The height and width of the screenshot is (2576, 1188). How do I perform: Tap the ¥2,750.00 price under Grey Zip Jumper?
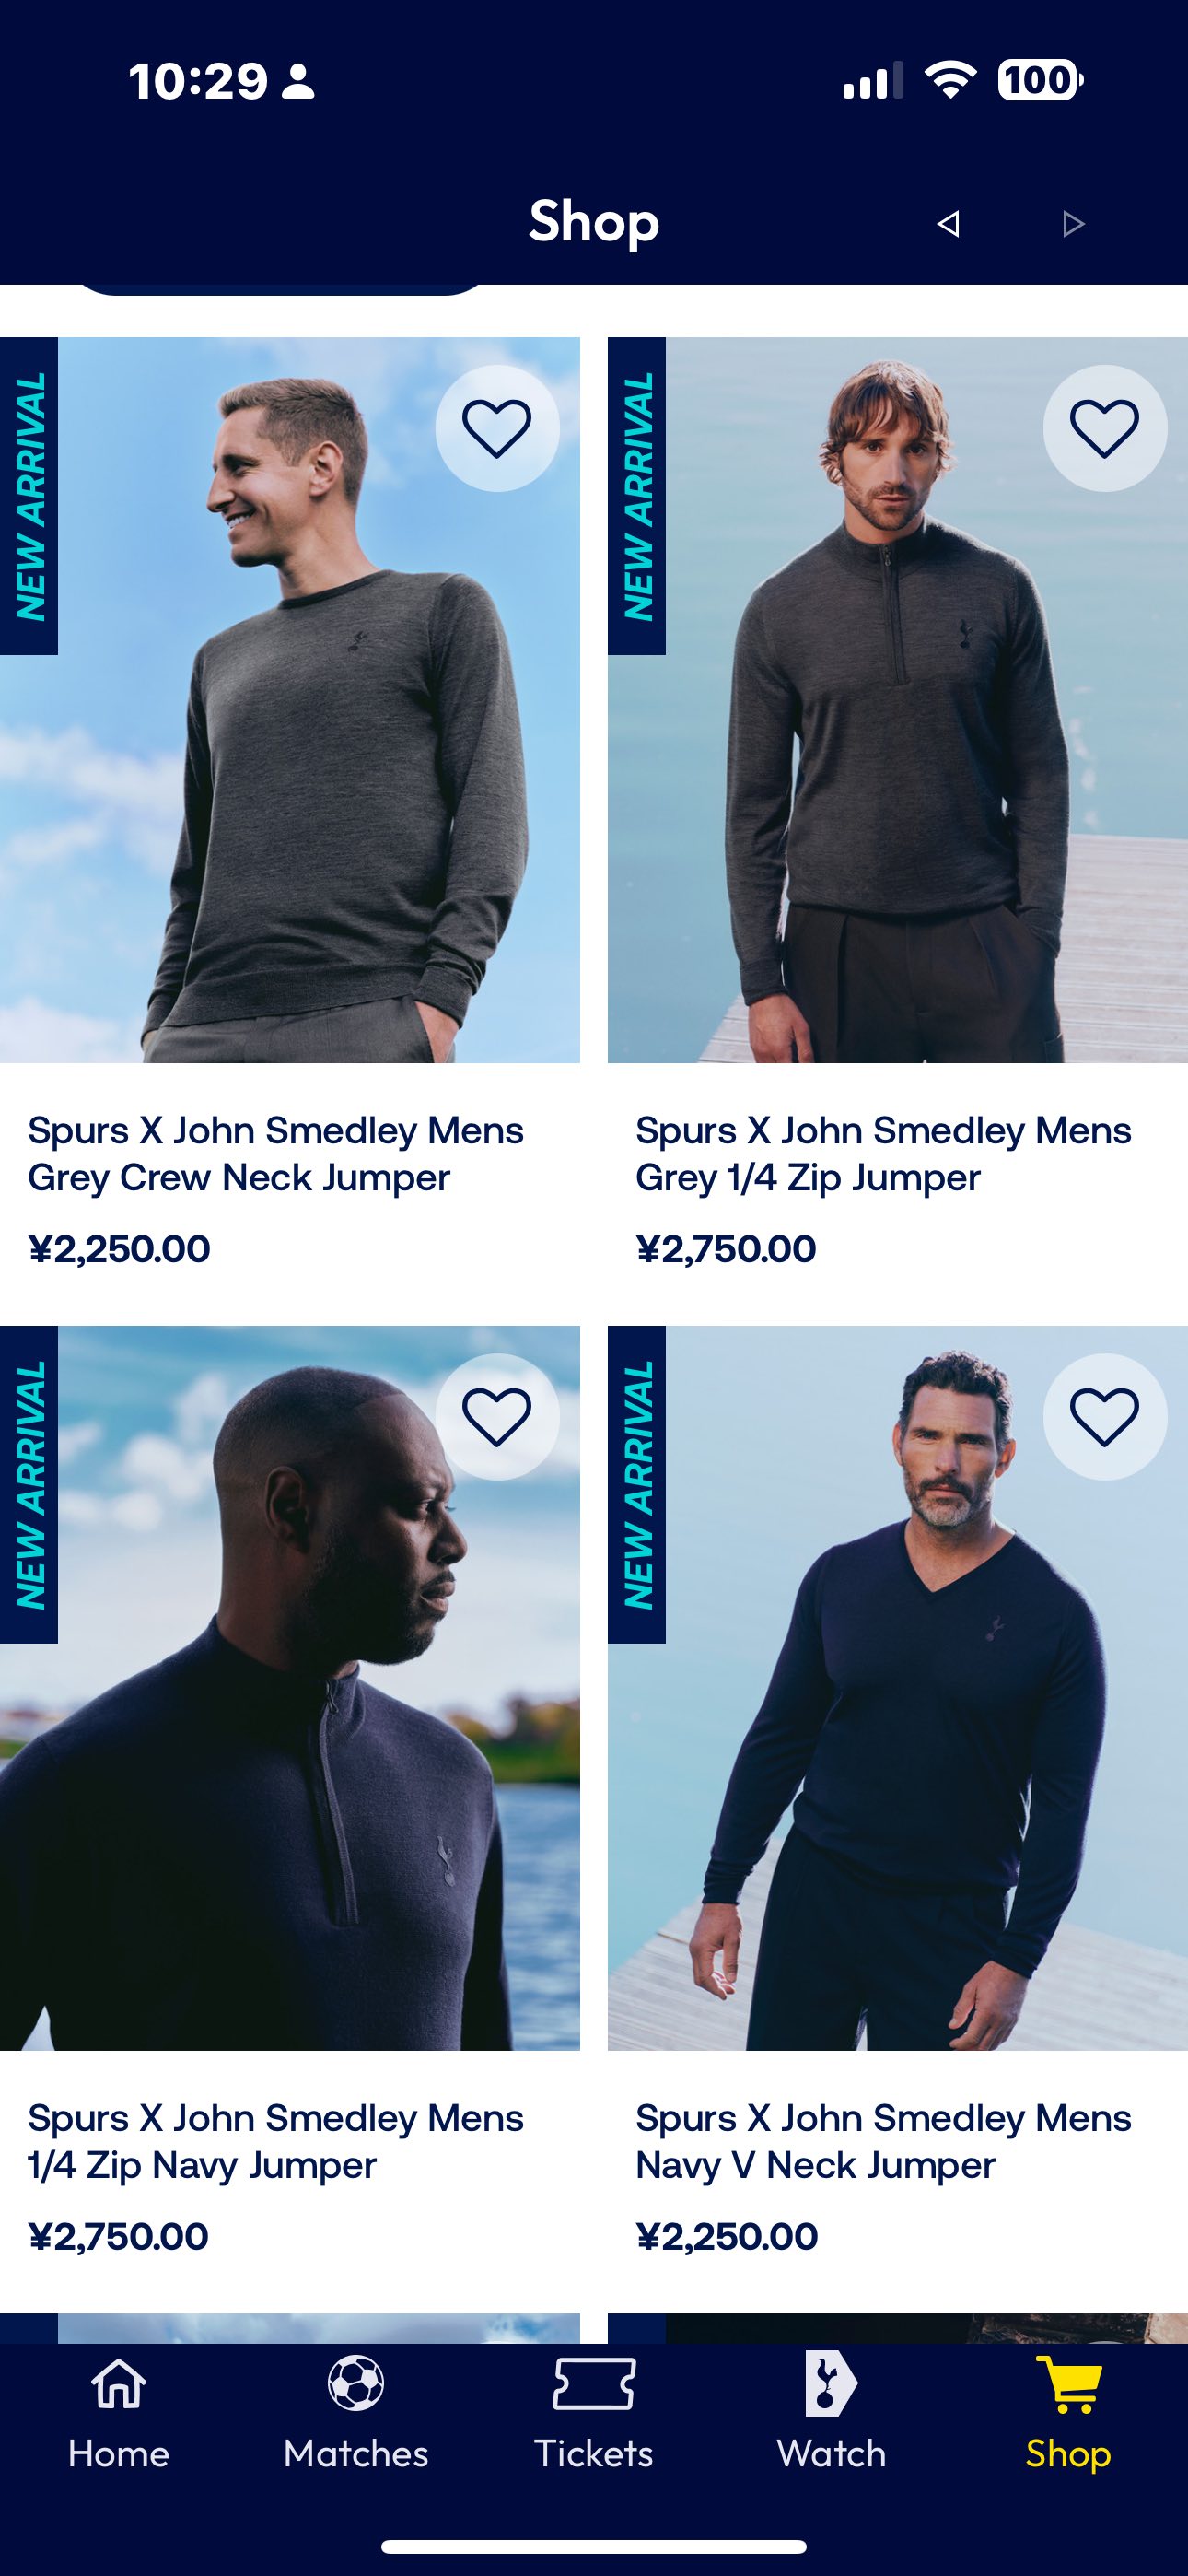pos(726,1249)
